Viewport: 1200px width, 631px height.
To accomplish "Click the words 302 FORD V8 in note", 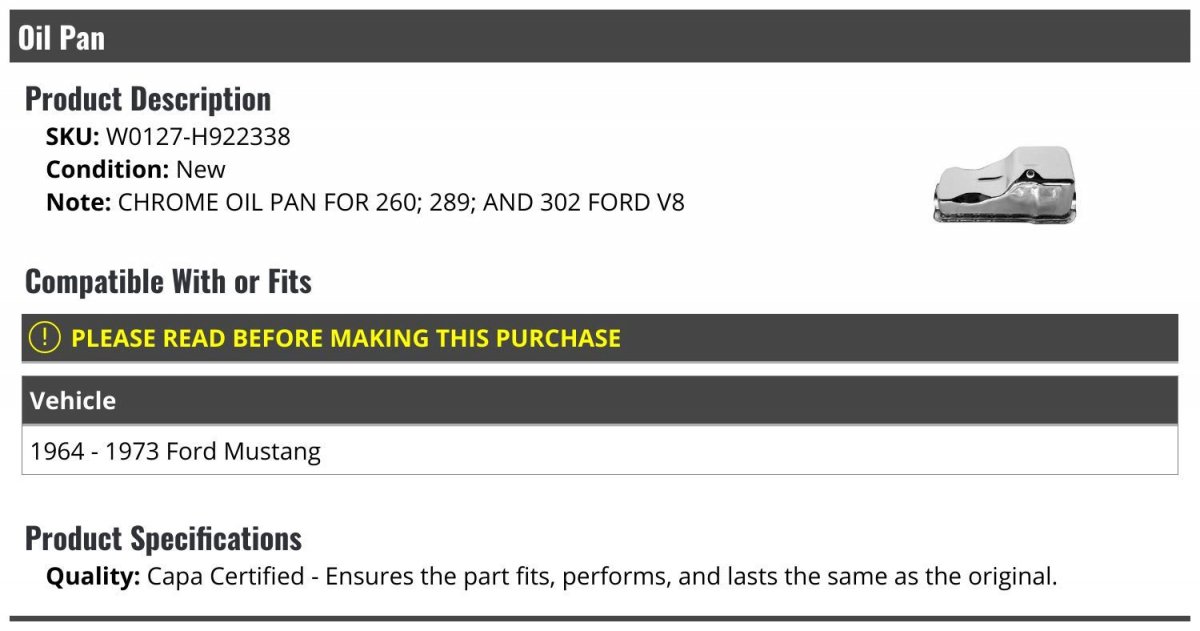I will pos(612,202).
